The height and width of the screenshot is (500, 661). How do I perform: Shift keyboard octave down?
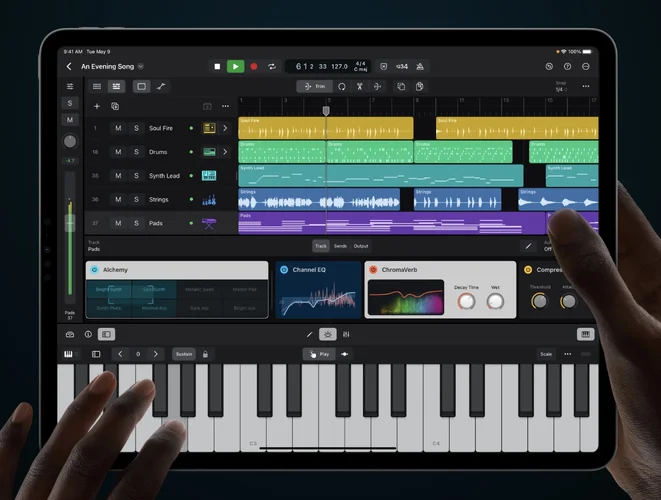pyautogui.click(x=120, y=354)
